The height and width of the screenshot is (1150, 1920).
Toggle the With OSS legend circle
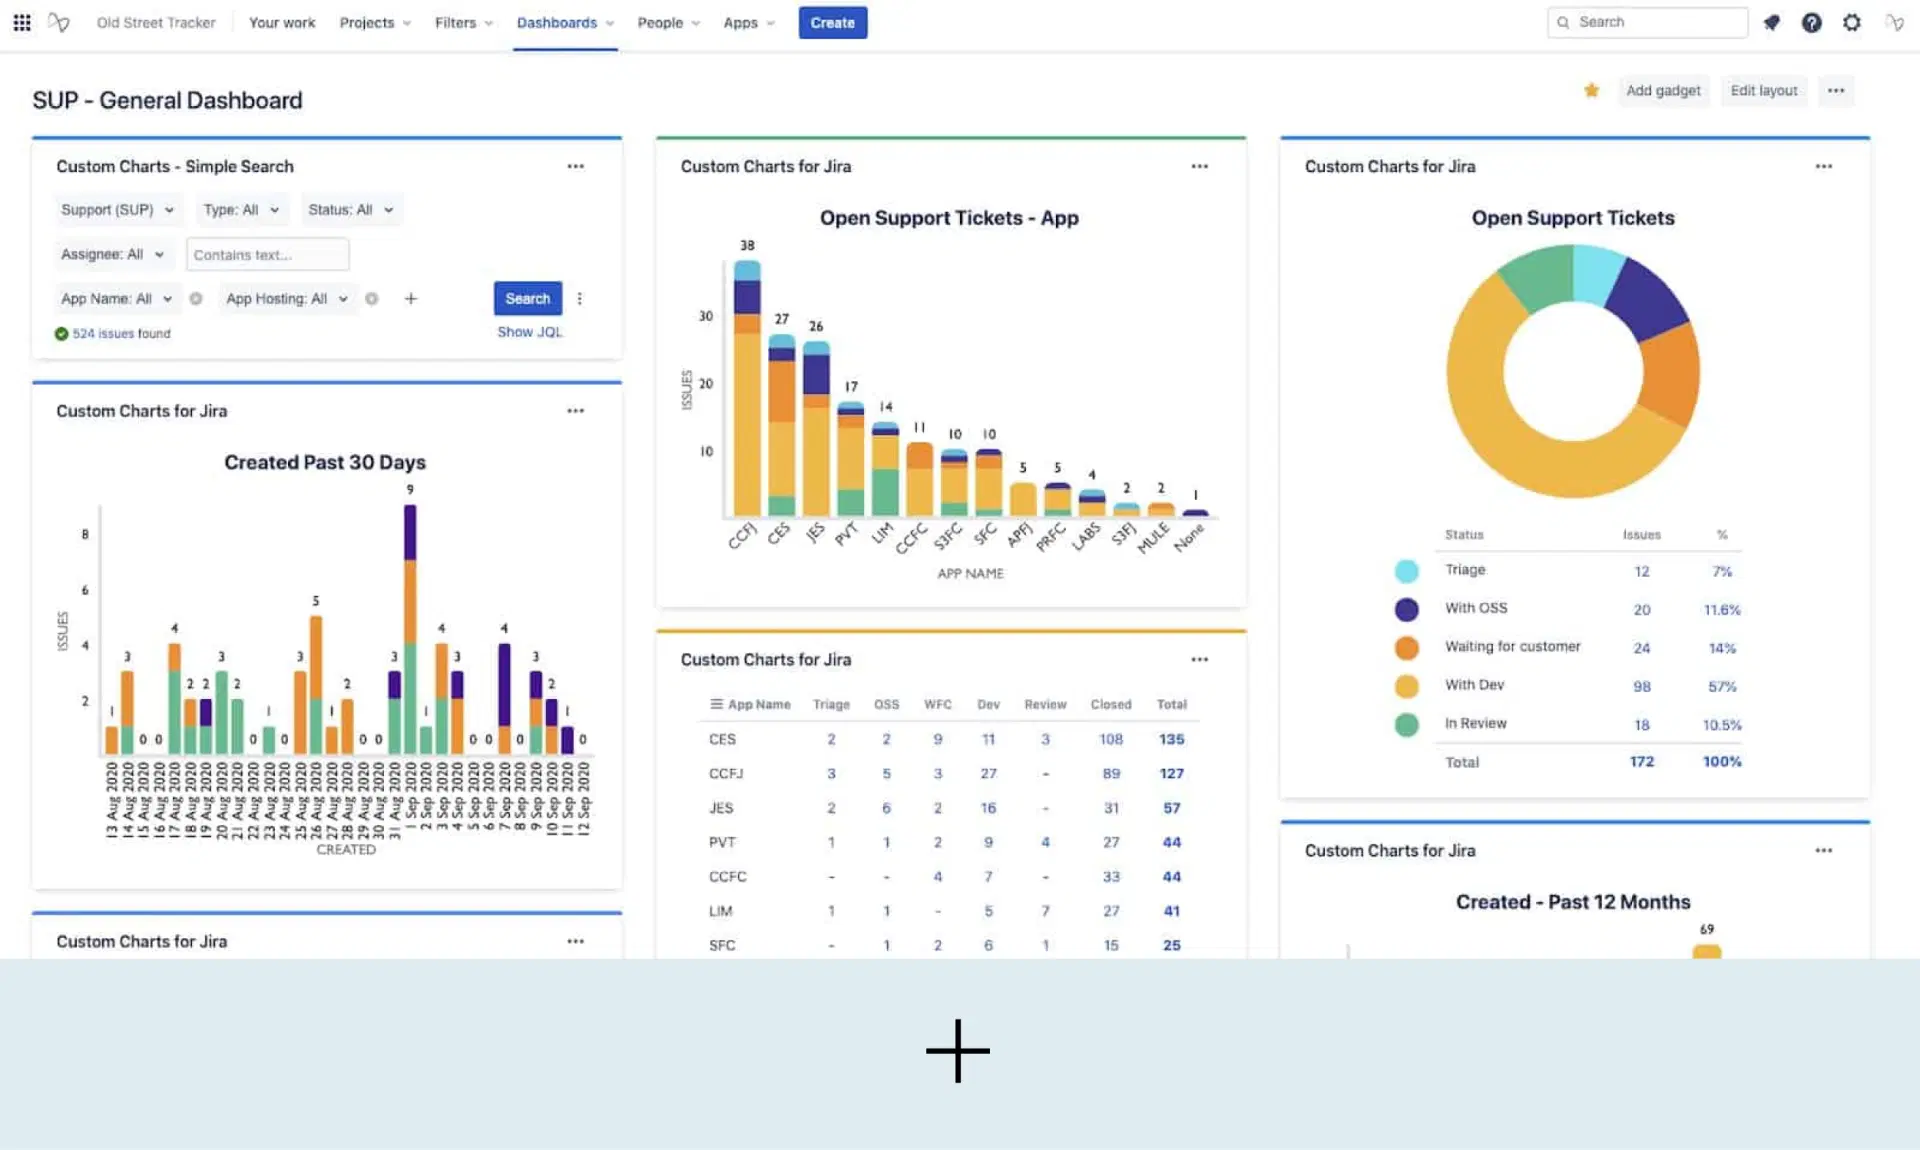(1406, 609)
